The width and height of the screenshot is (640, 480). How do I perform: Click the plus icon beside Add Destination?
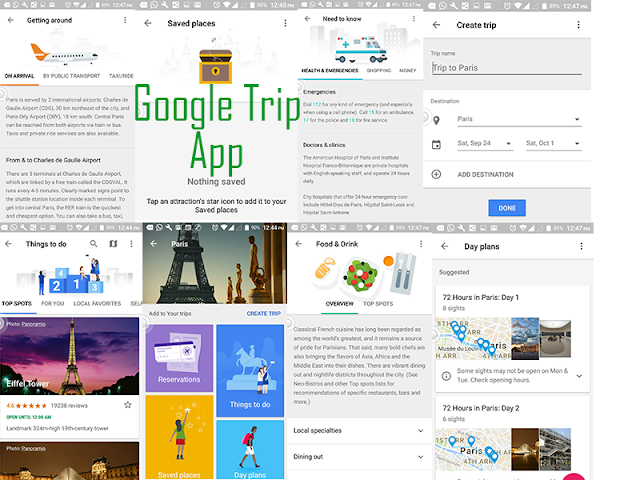pyautogui.click(x=436, y=174)
